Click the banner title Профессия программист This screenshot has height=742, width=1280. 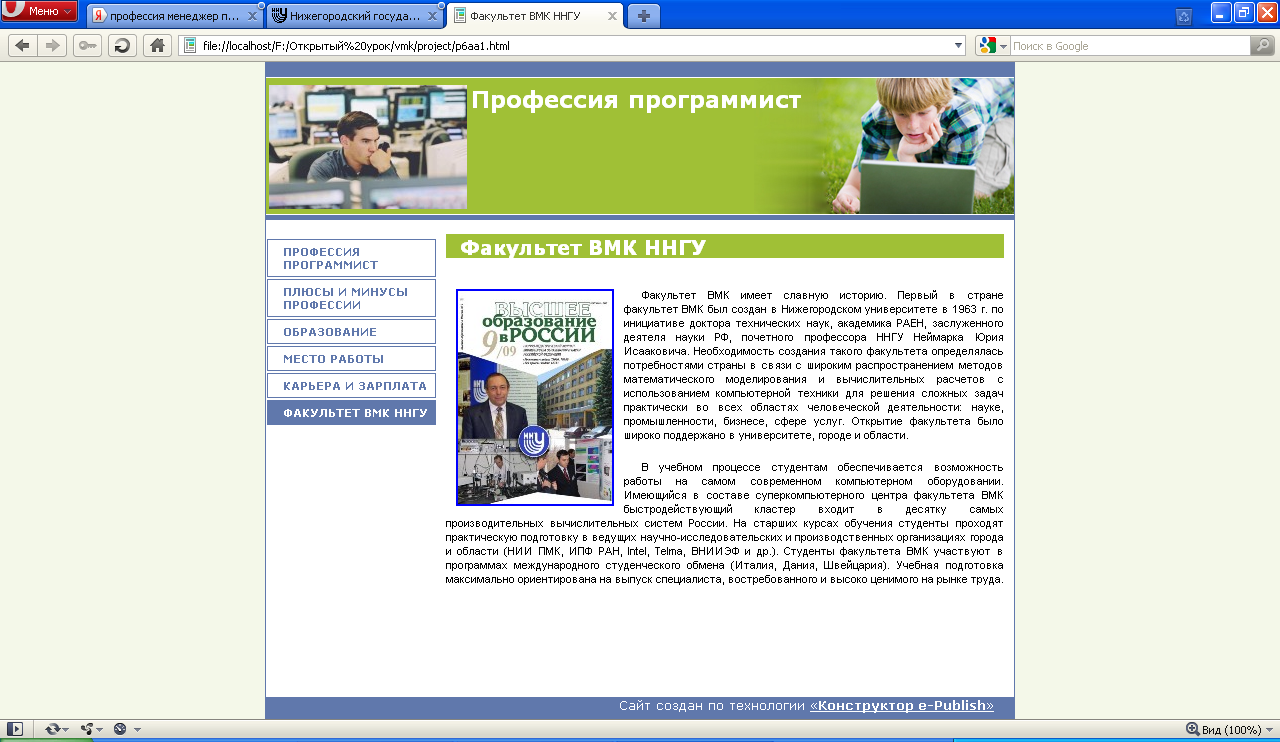[636, 101]
